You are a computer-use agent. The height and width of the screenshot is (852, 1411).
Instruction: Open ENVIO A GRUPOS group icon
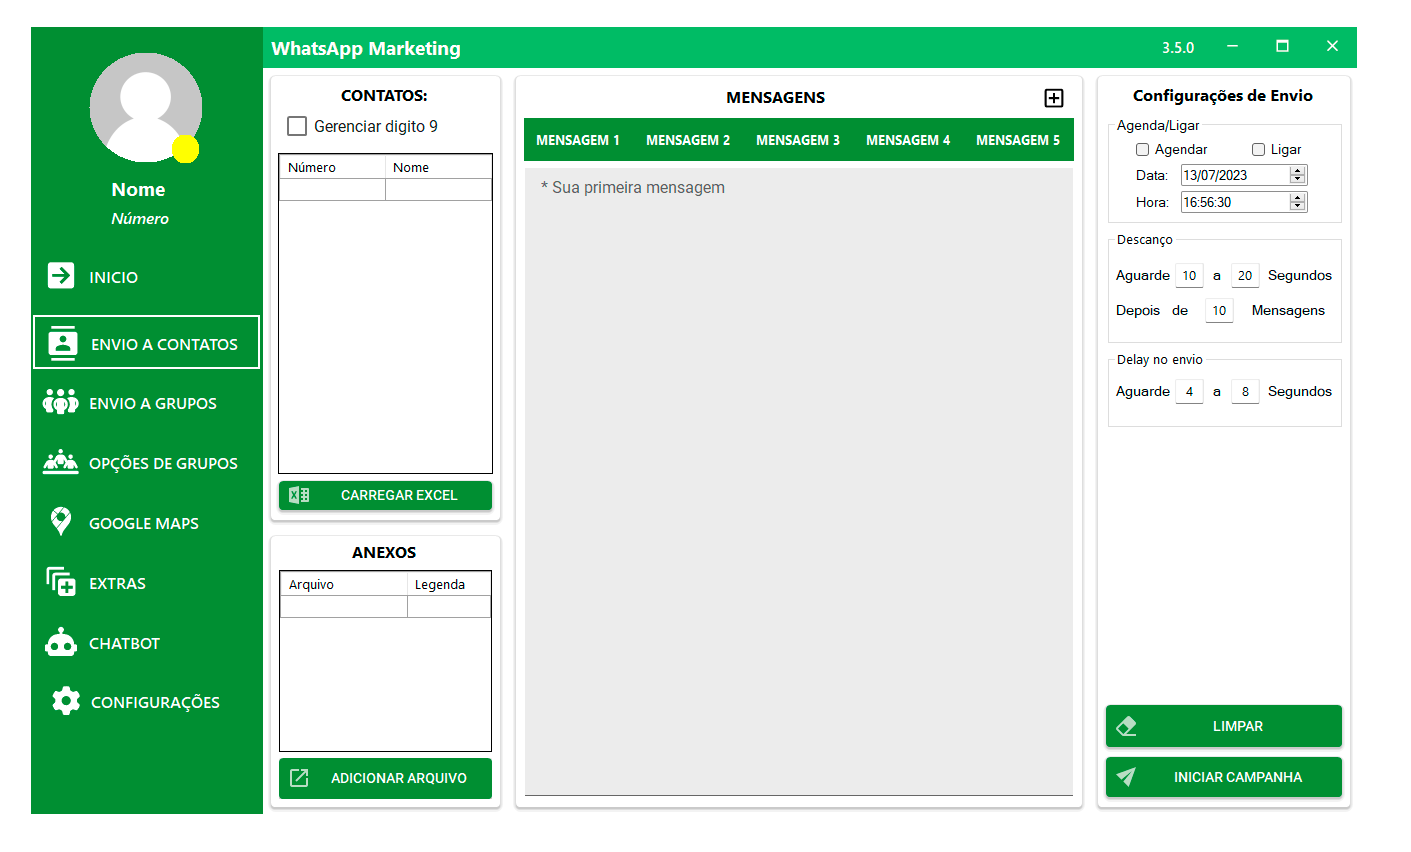[61, 403]
